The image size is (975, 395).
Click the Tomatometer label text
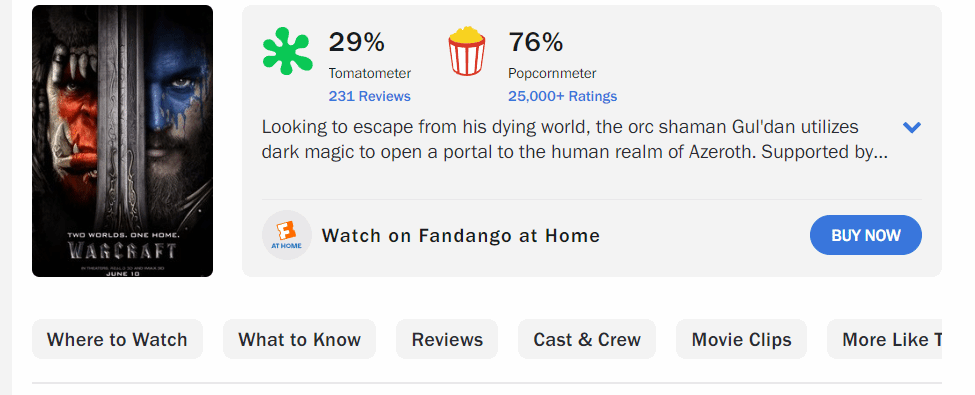point(370,73)
